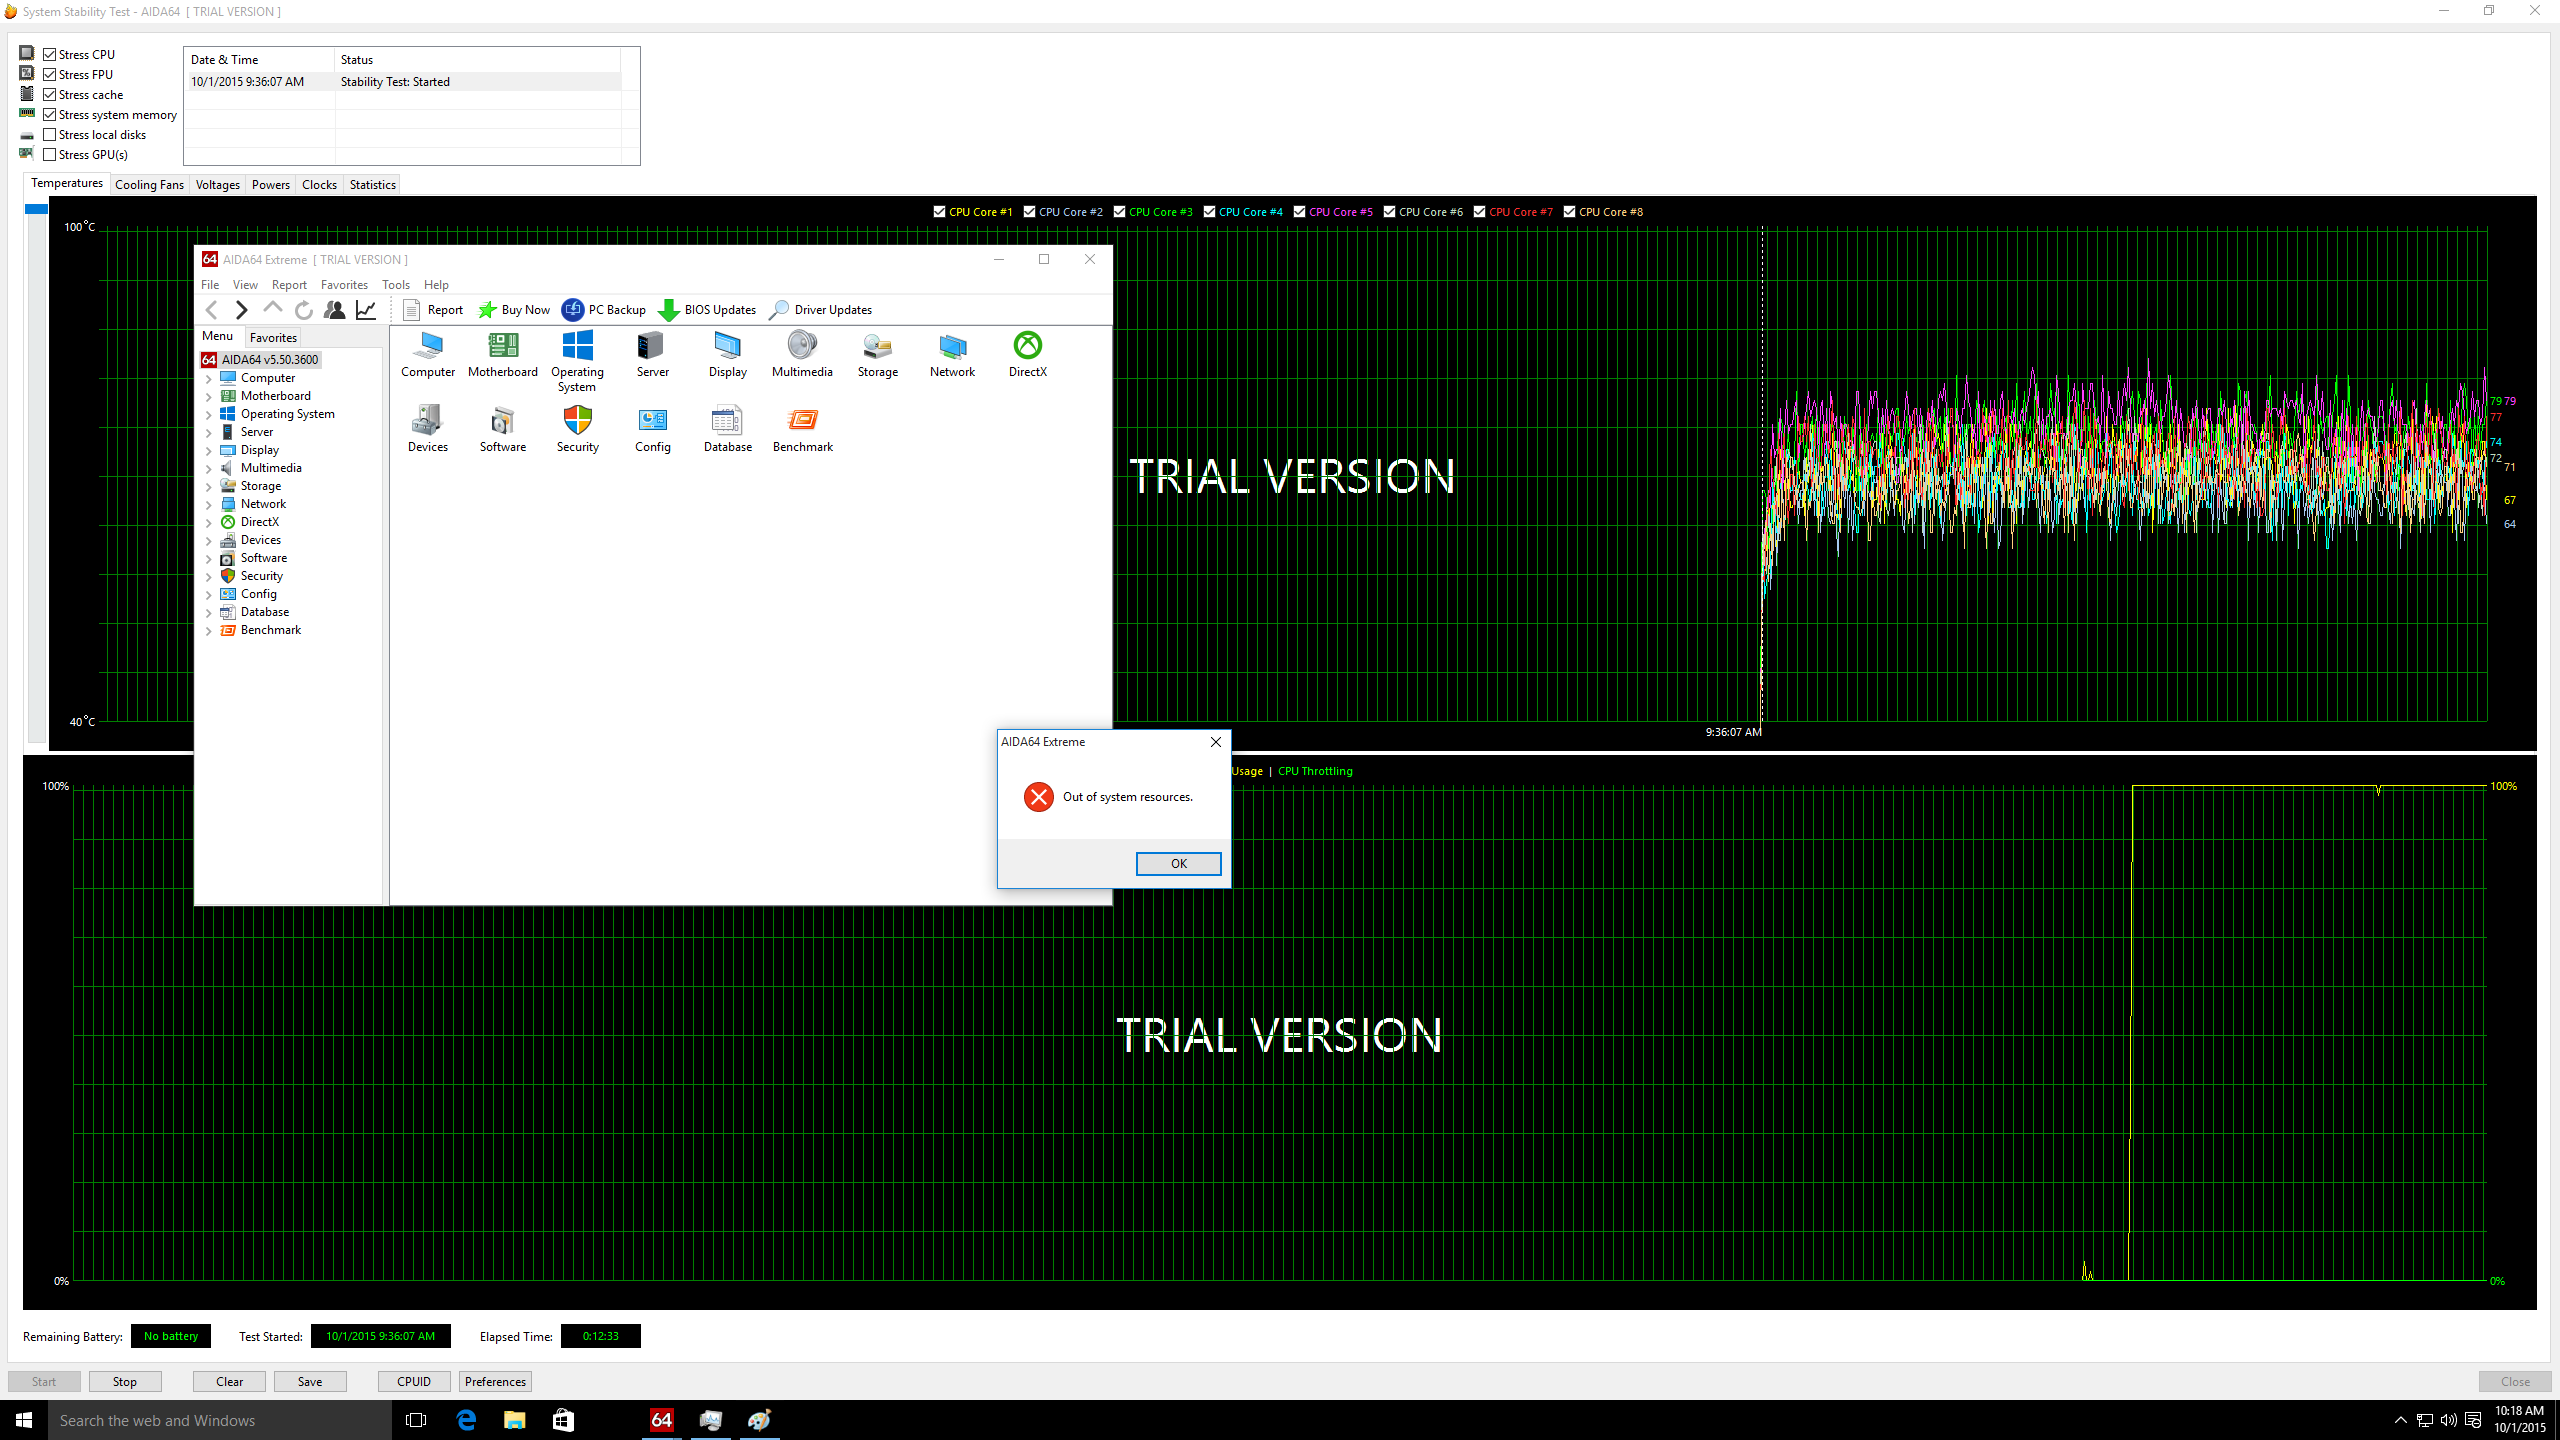2560x1440 pixels.
Task: Switch to the Clocks tab
Action: click(x=319, y=185)
